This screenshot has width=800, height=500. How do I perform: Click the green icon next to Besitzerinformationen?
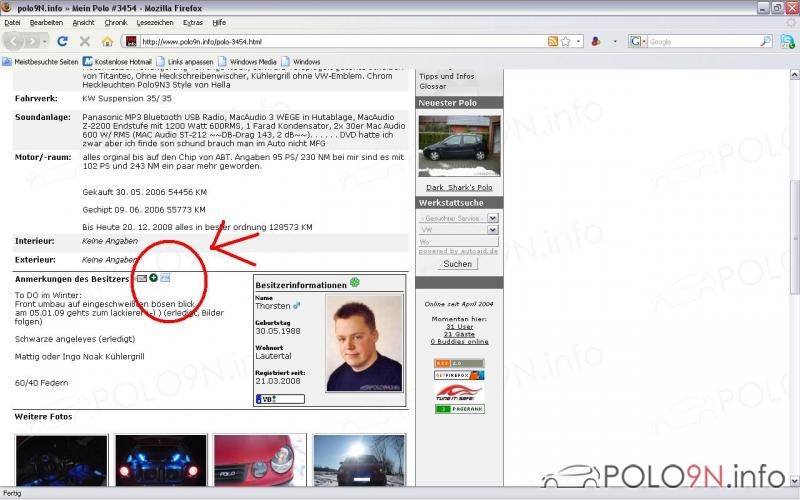click(x=355, y=283)
